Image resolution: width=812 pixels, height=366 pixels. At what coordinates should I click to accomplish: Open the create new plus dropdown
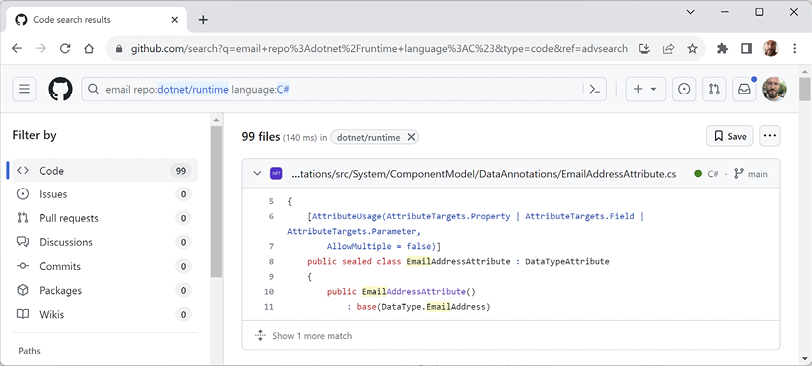tap(645, 89)
